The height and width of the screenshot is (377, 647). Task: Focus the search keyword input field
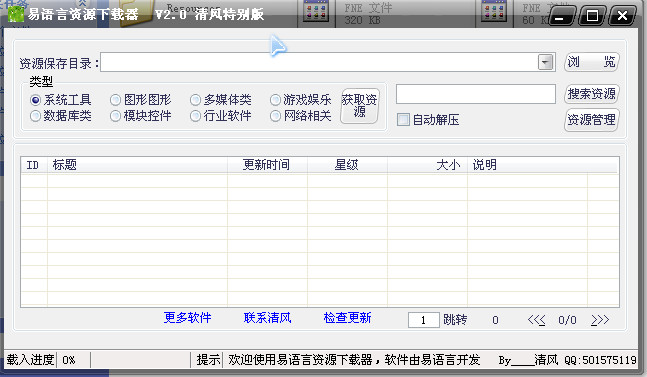pyautogui.click(x=476, y=94)
